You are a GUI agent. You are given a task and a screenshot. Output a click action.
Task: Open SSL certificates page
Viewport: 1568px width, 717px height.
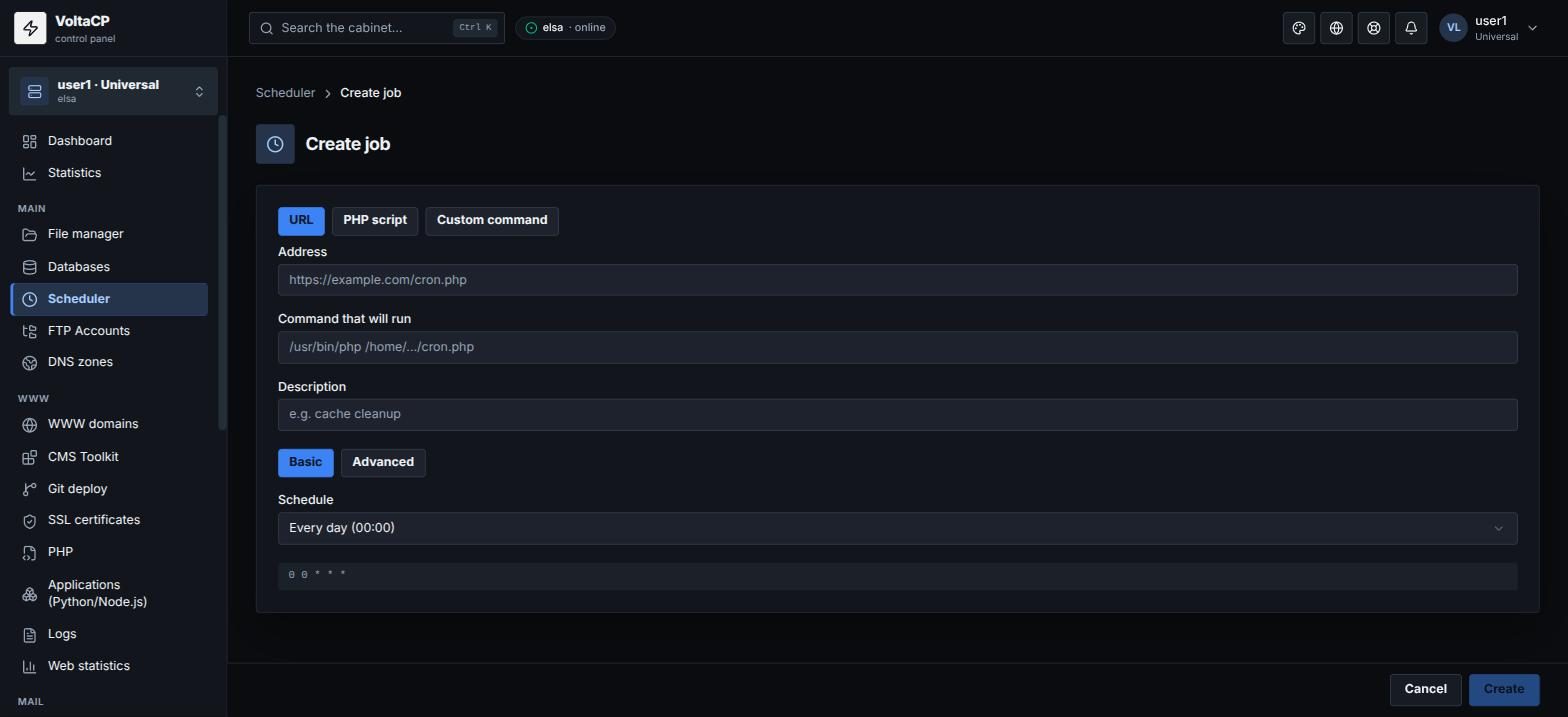click(109, 520)
